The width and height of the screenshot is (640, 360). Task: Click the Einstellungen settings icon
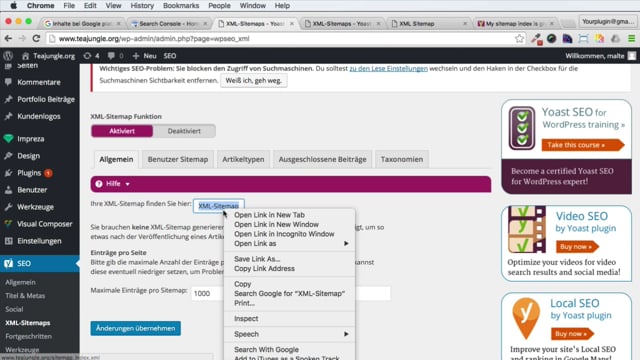pos(8,241)
